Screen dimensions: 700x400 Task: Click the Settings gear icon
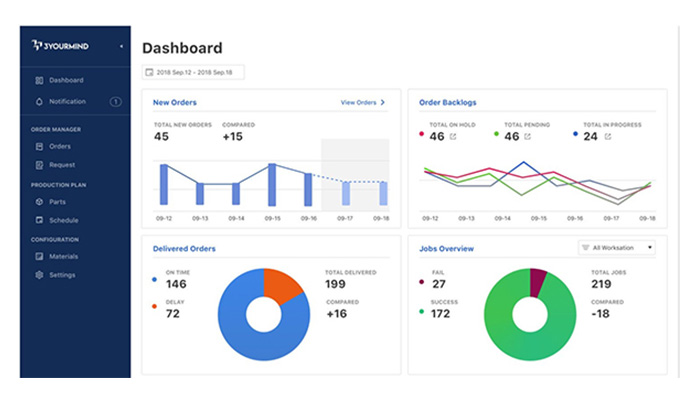[x=39, y=275]
